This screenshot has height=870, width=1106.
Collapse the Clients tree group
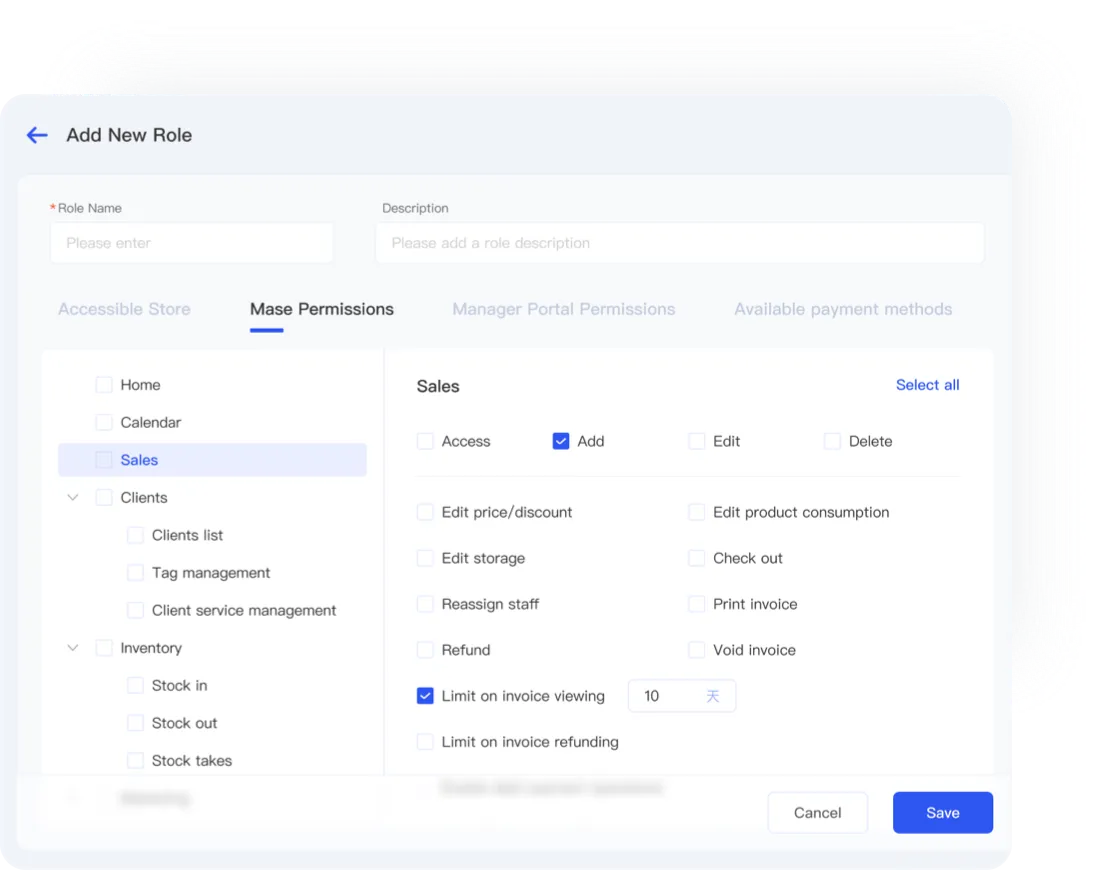click(72, 498)
